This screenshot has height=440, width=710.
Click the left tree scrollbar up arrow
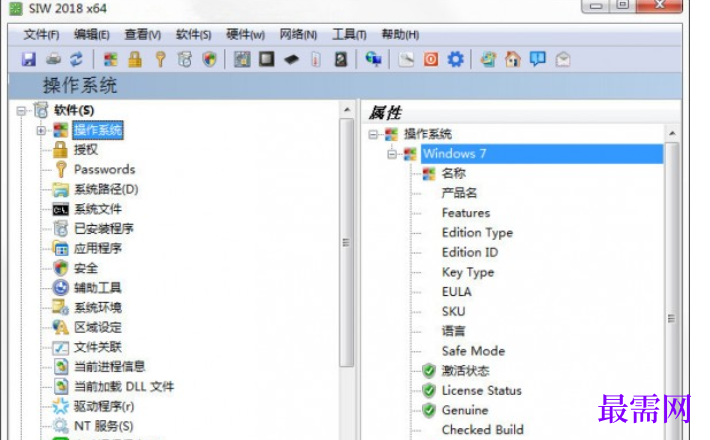(347, 110)
